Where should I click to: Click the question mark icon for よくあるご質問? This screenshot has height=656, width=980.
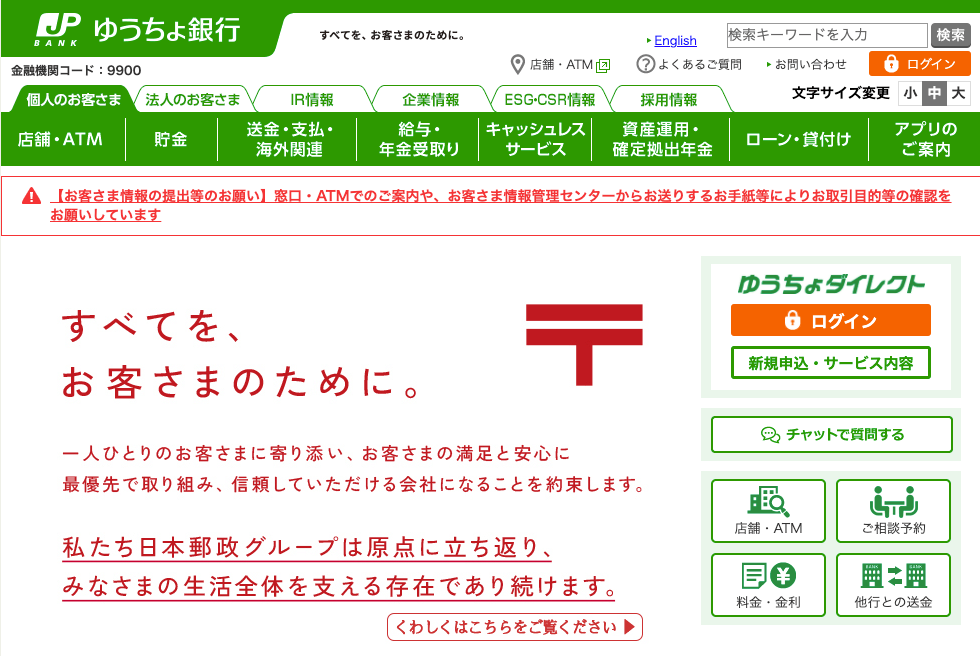[645, 64]
